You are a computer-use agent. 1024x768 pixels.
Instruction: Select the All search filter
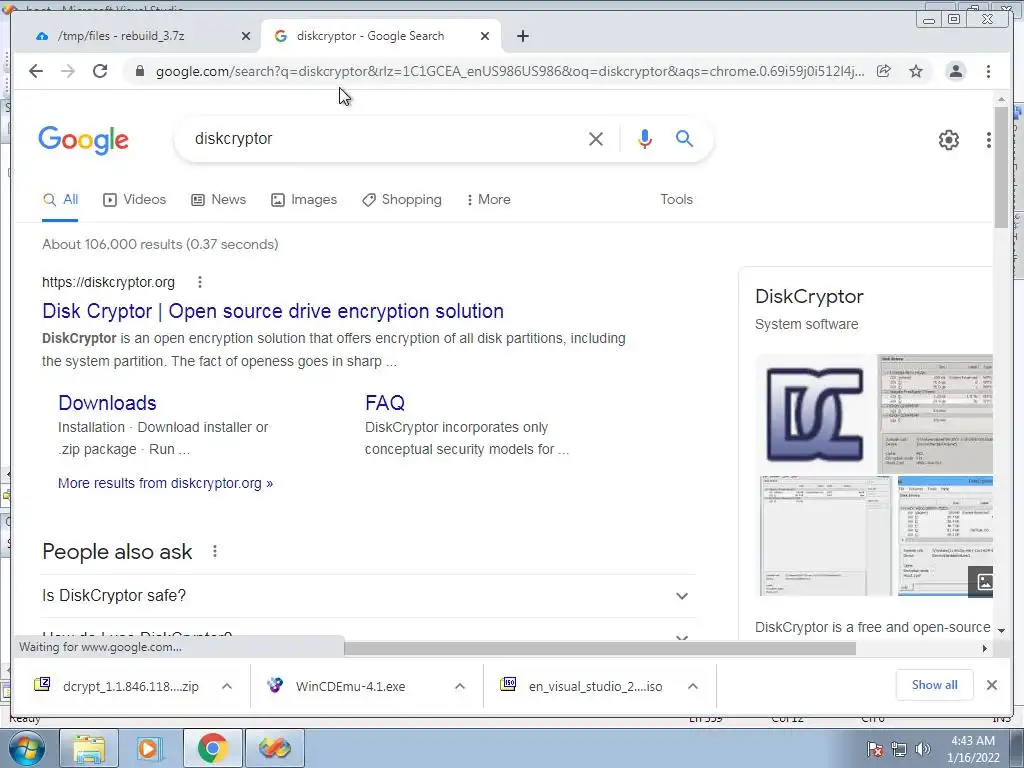[60, 200]
